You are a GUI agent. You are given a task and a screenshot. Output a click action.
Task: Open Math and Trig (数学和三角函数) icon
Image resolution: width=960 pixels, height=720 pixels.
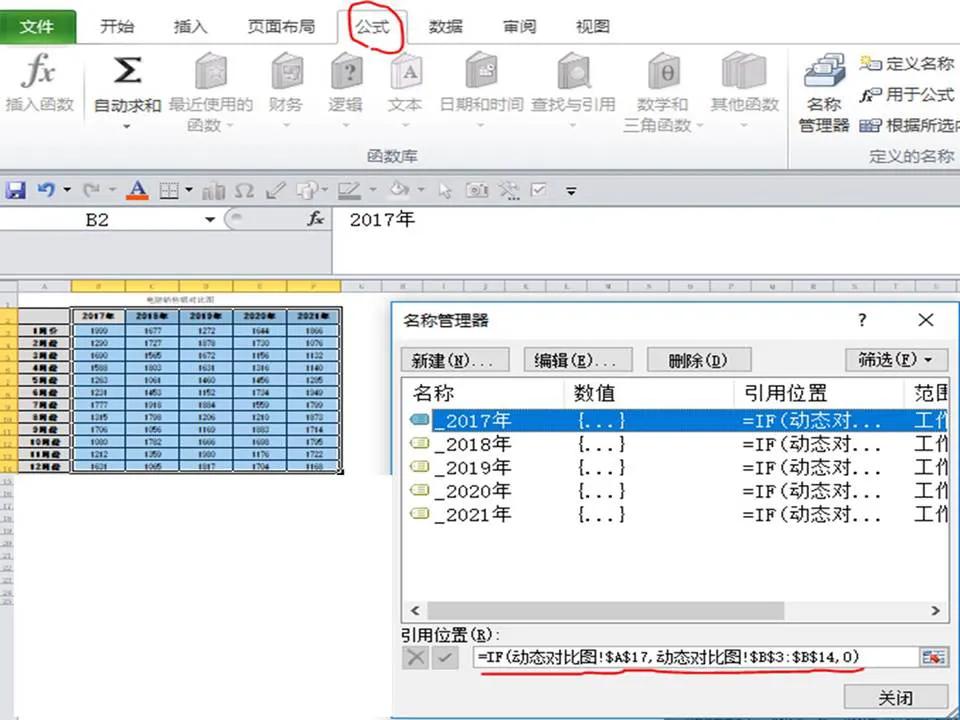[x=664, y=72]
